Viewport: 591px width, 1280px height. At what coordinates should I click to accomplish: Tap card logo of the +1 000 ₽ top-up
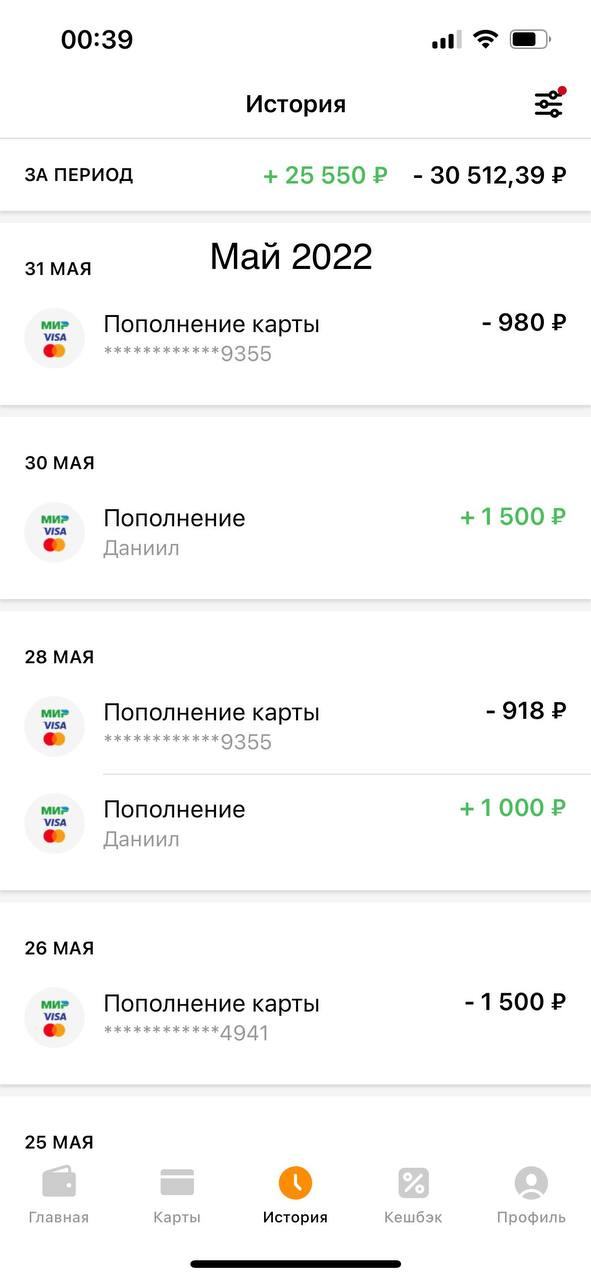[x=54, y=823]
